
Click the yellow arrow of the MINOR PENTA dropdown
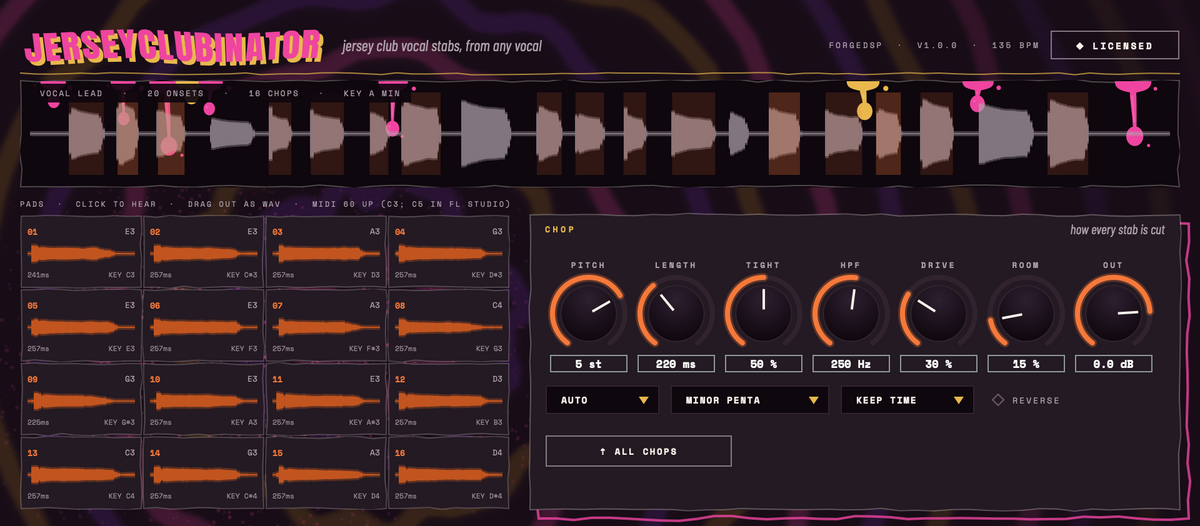coord(813,401)
